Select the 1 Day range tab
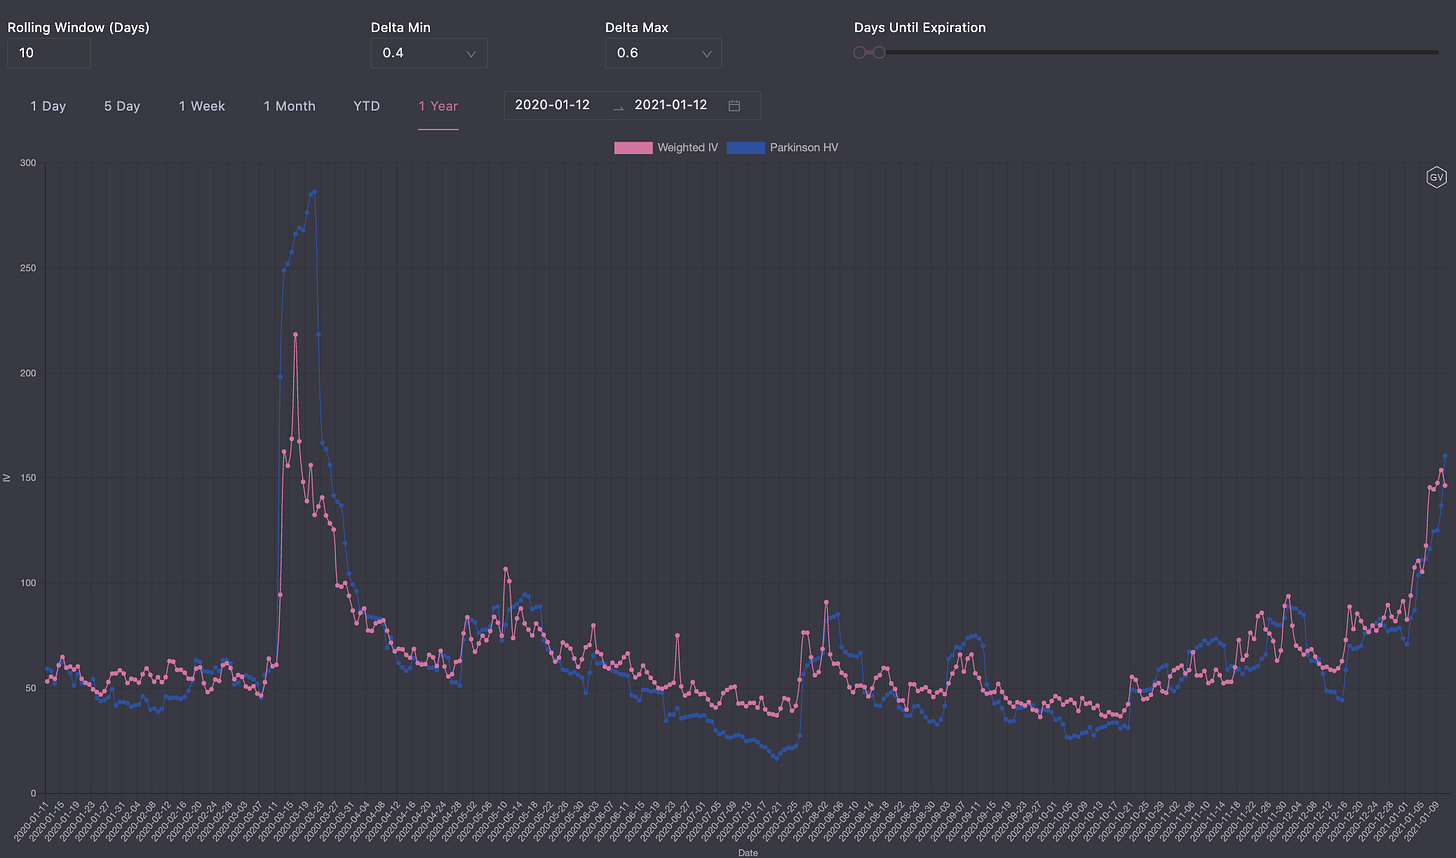This screenshot has width=1456, height=858. (x=48, y=106)
